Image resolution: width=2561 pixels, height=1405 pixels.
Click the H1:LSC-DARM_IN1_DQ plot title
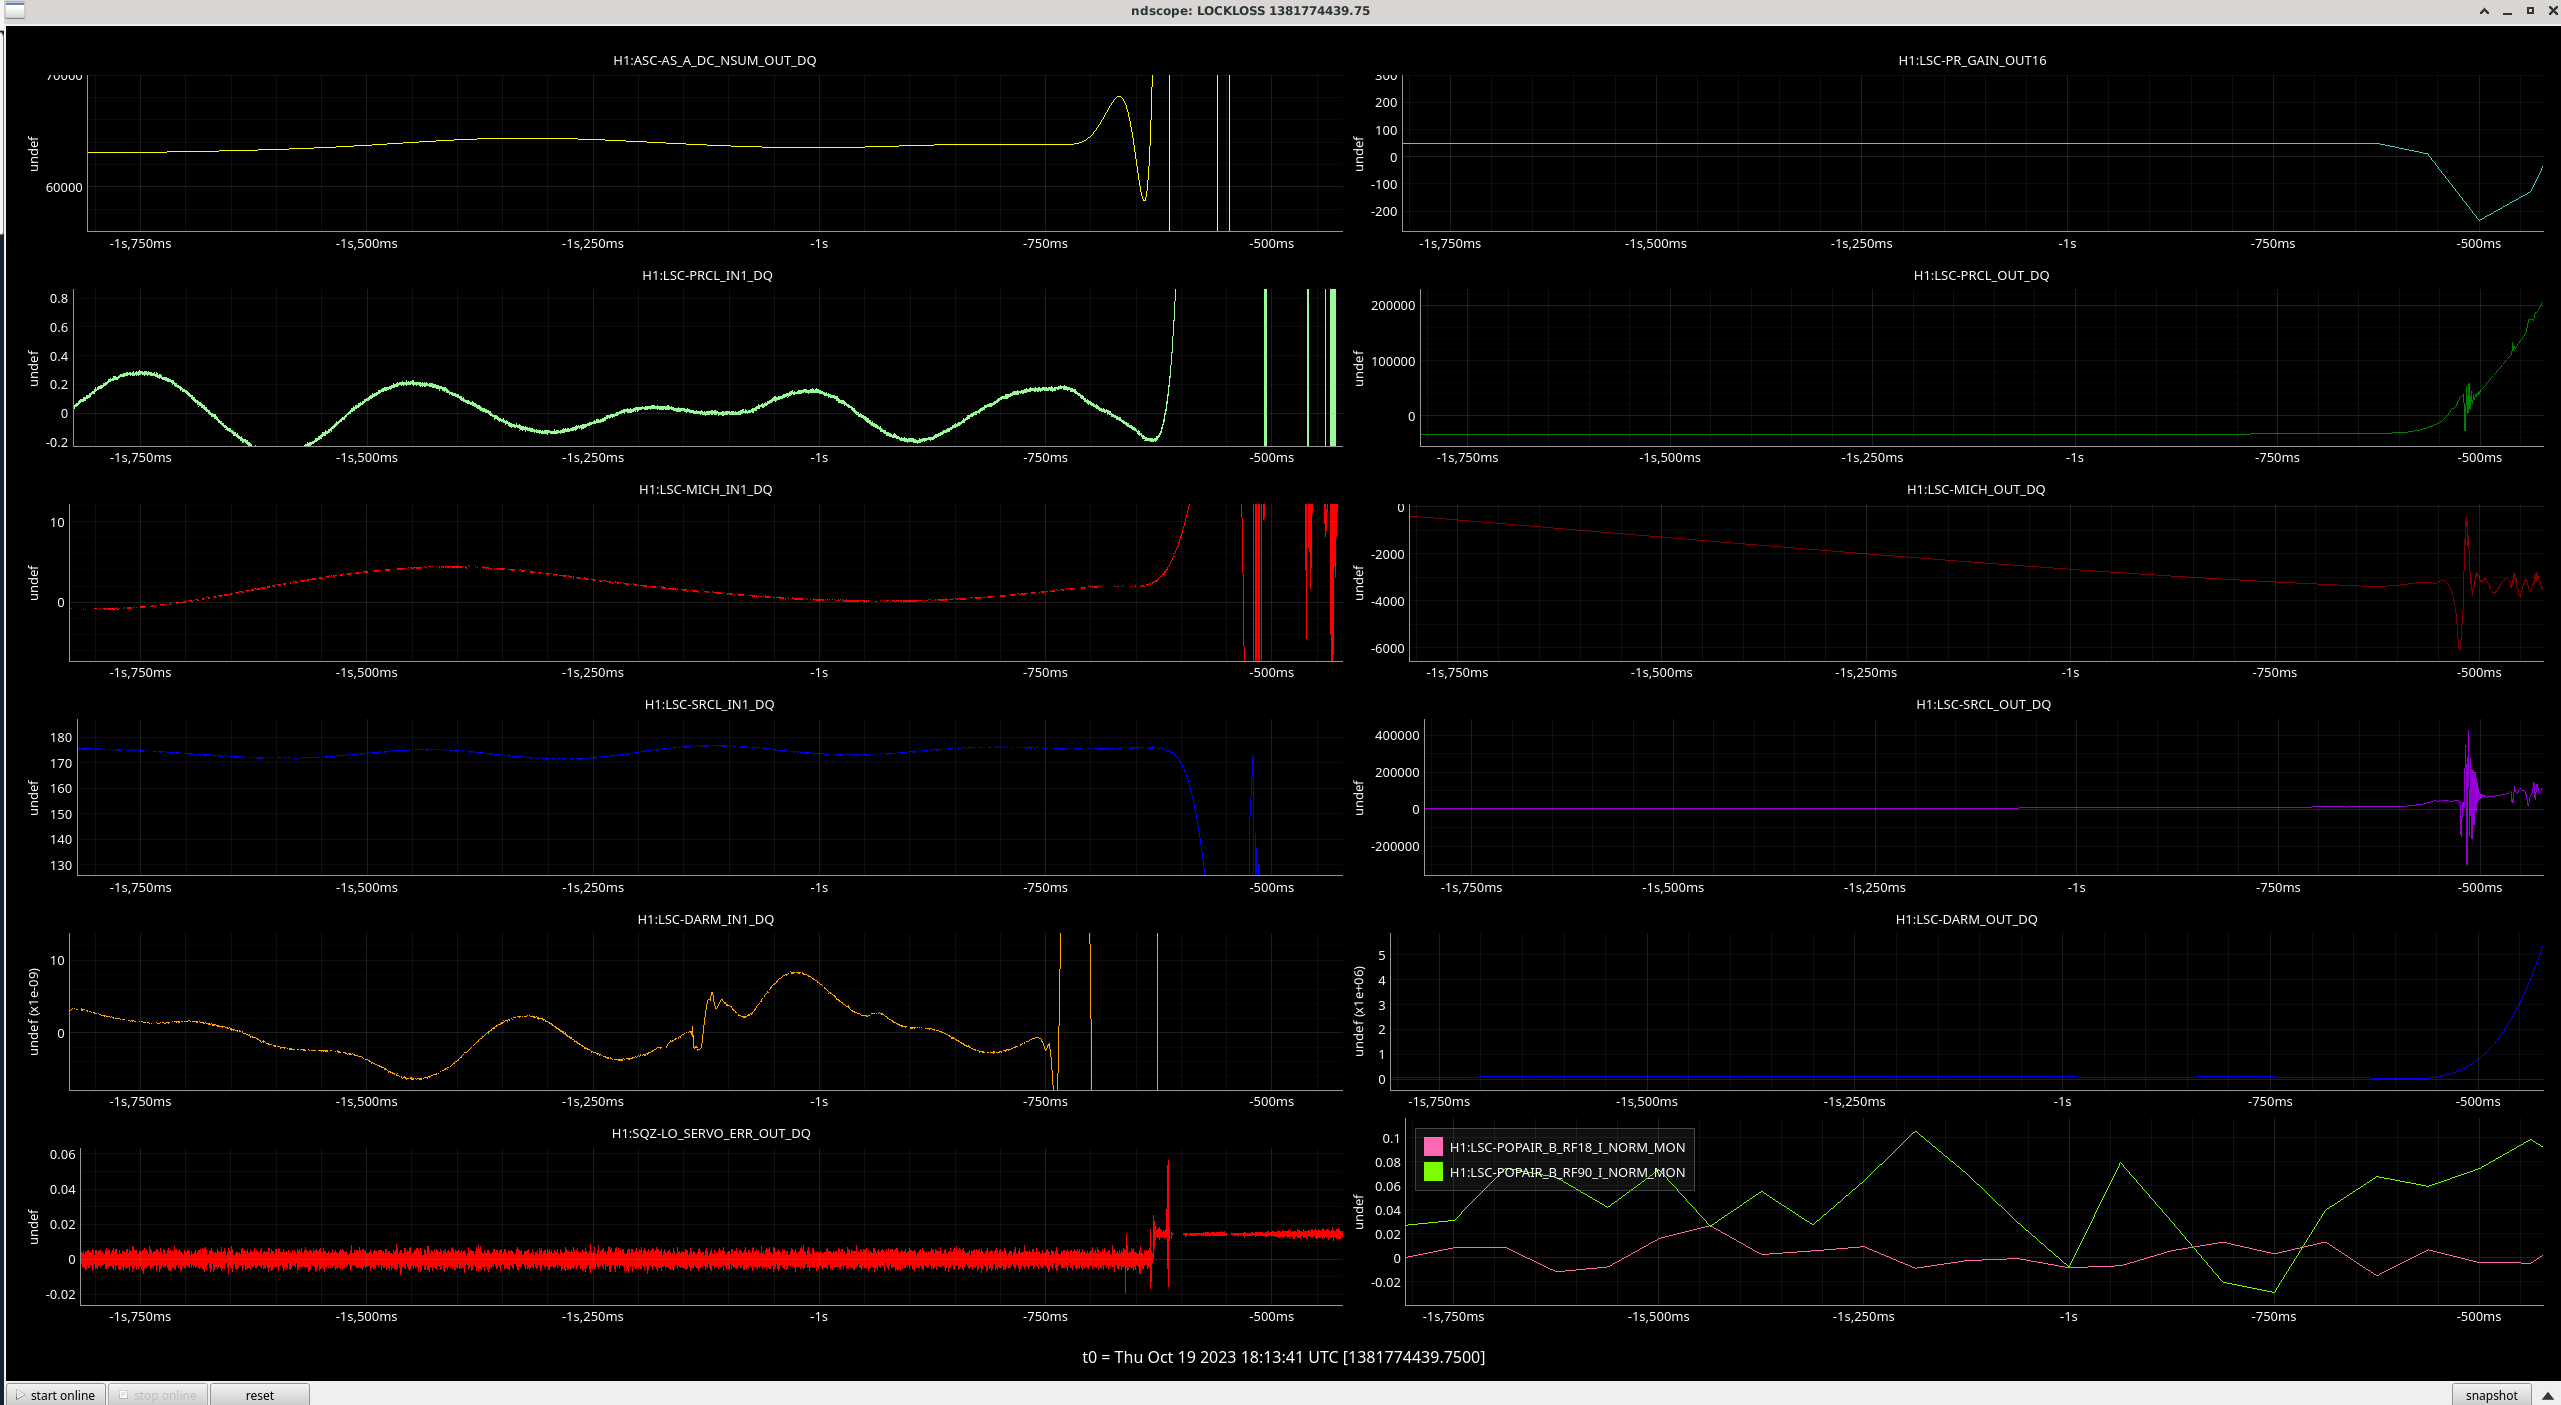point(705,919)
